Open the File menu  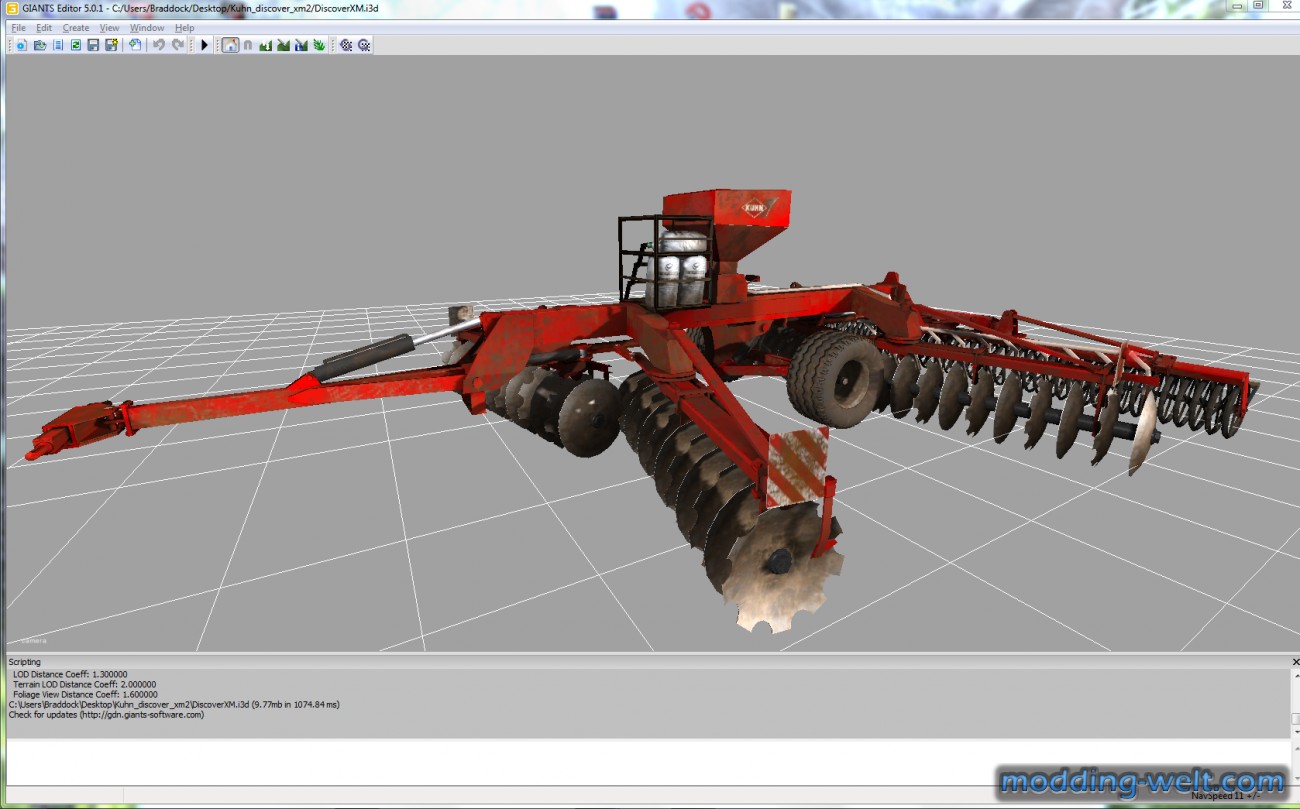pyautogui.click(x=19, y=28)
